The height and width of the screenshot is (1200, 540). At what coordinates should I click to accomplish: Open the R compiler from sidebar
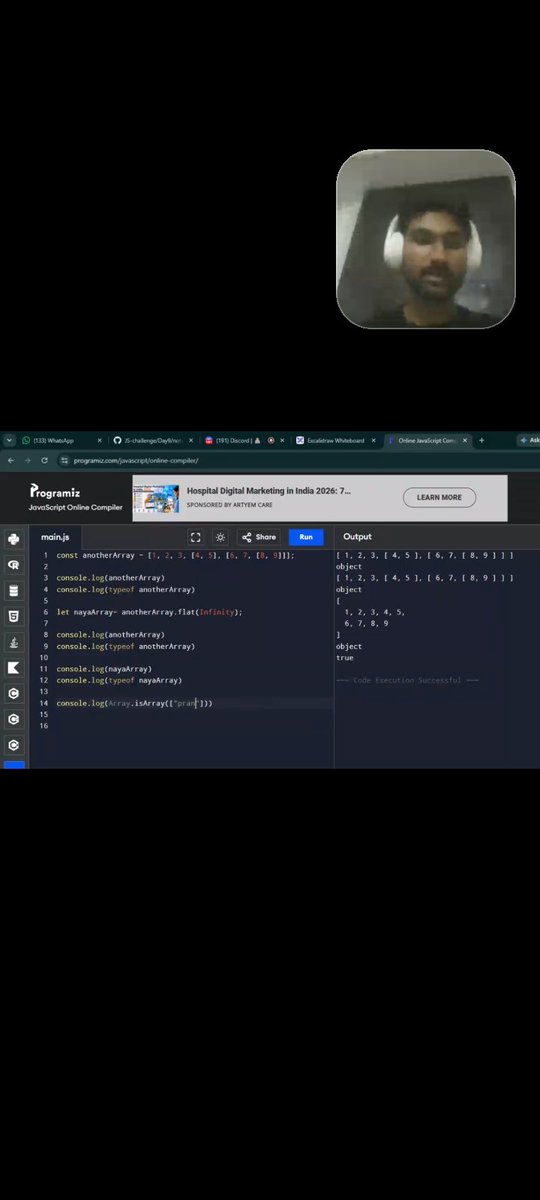click(14, 565)
